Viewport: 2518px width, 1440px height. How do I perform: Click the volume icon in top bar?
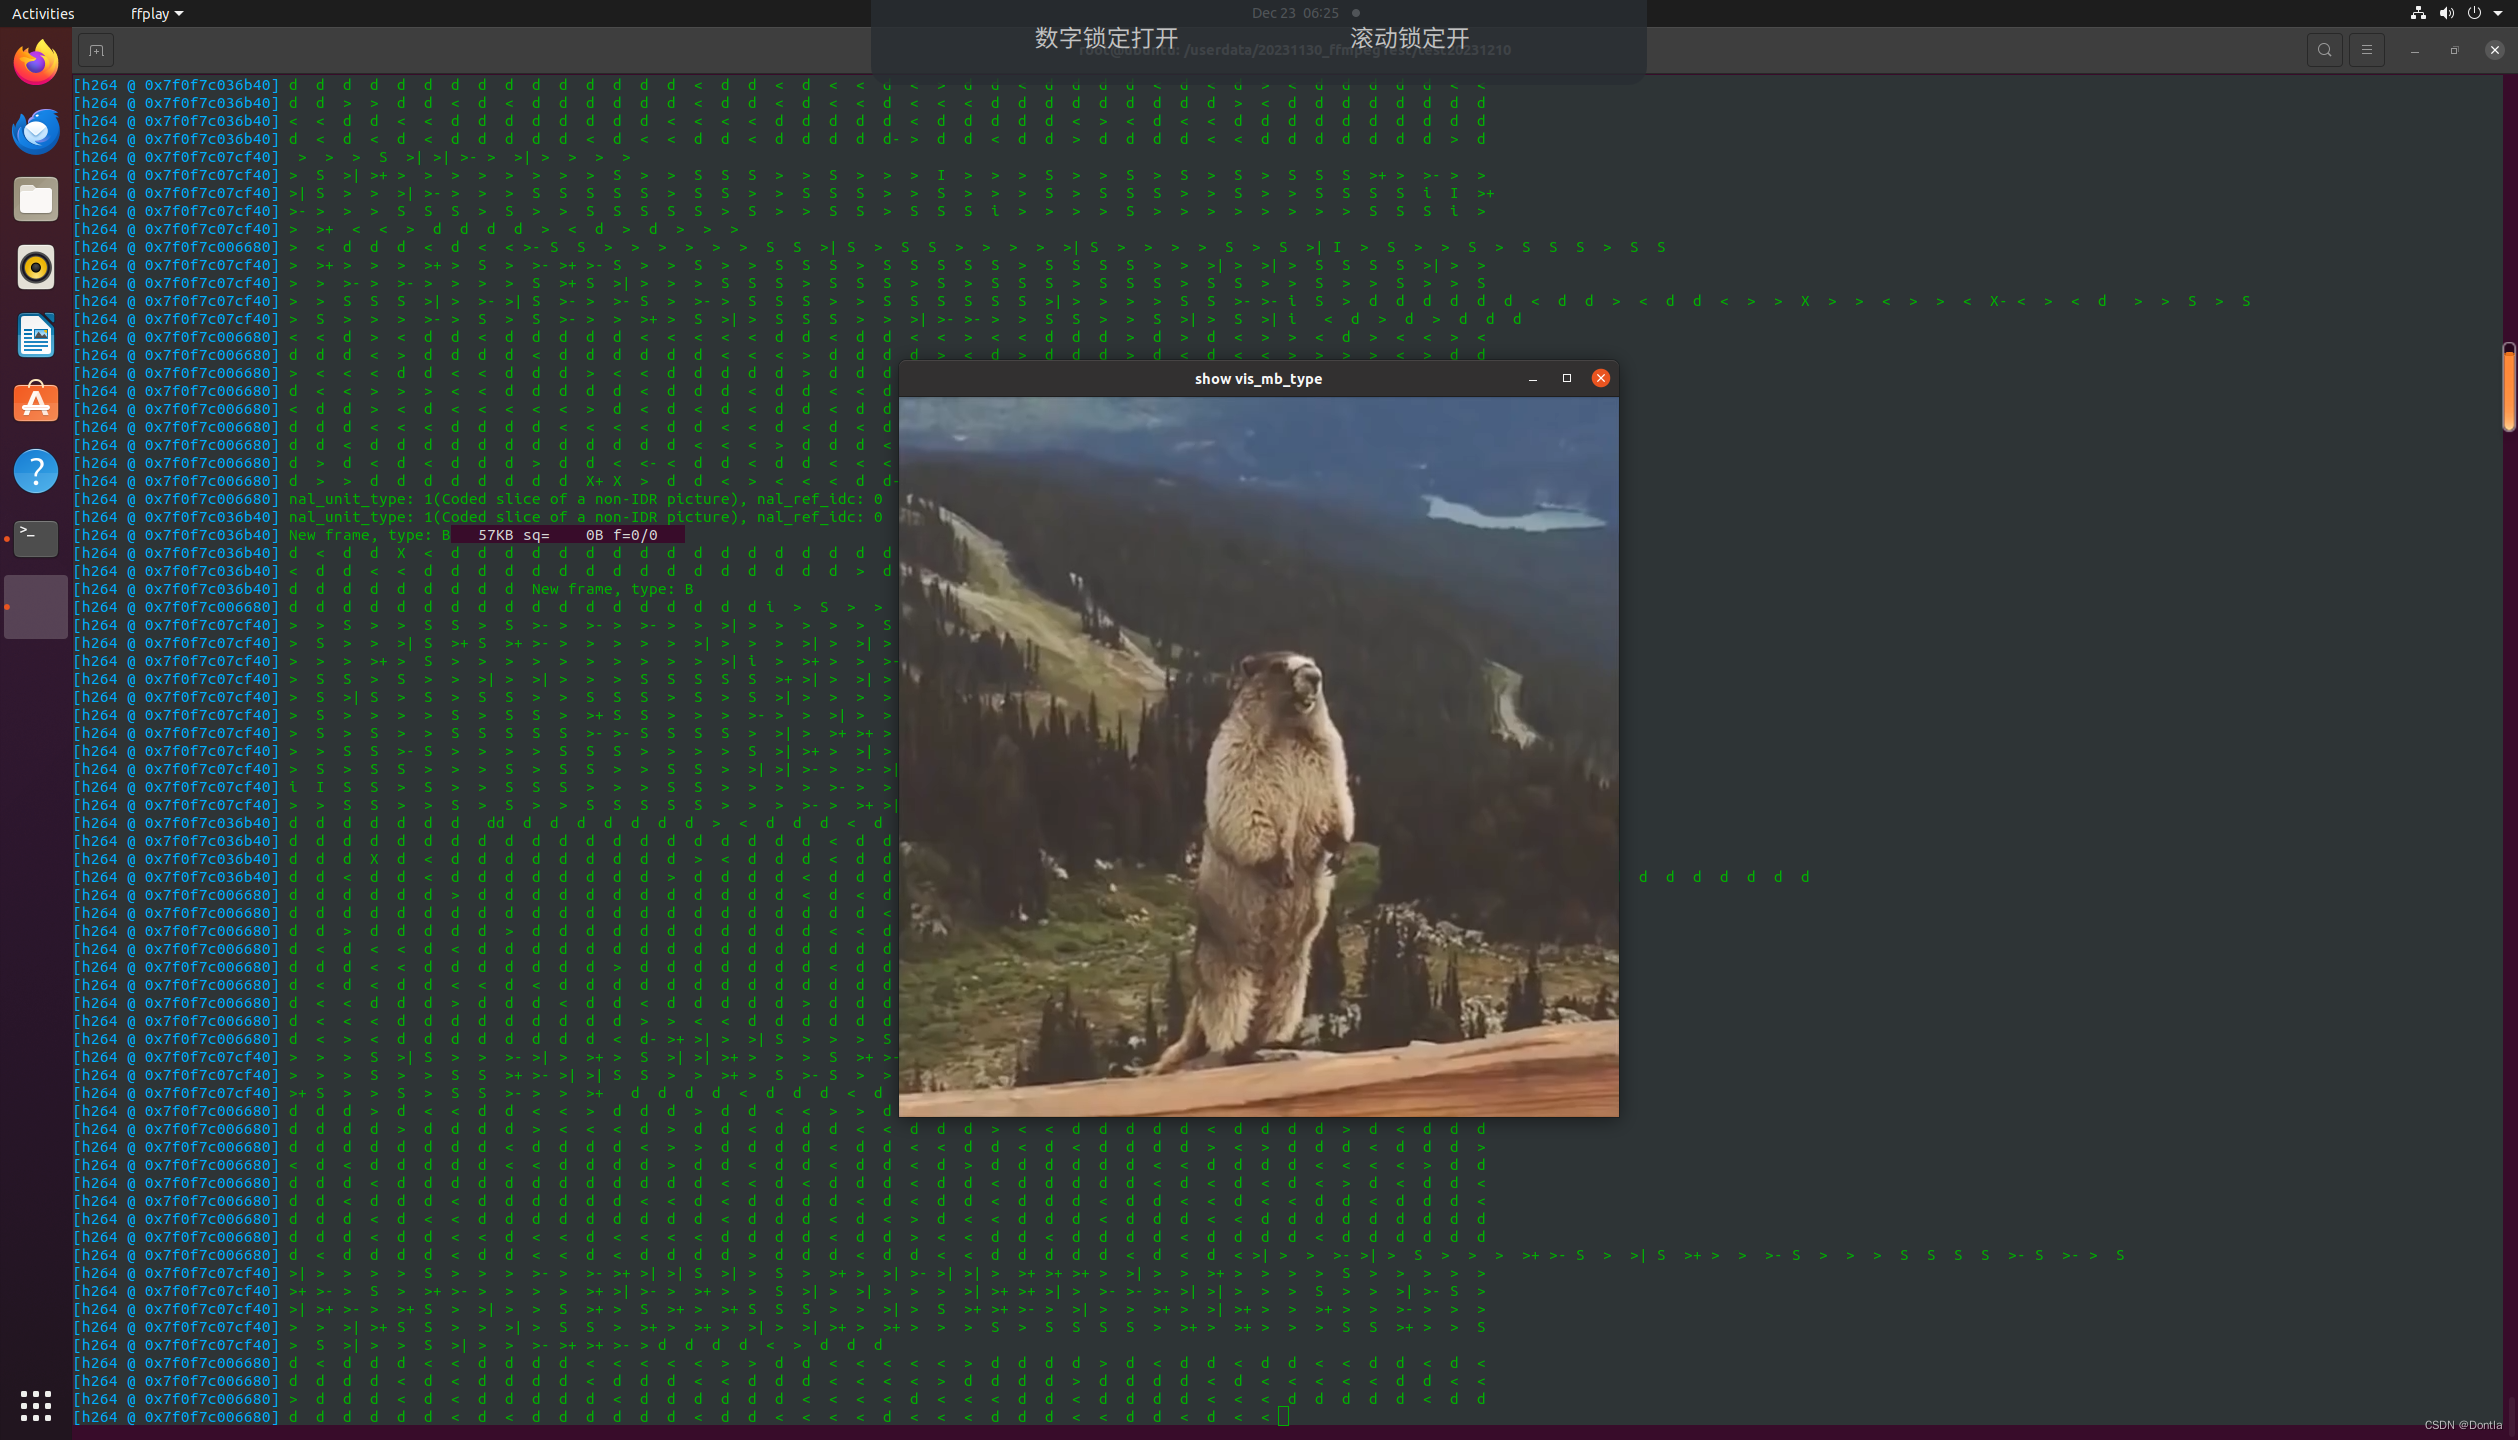[2446, 13]
